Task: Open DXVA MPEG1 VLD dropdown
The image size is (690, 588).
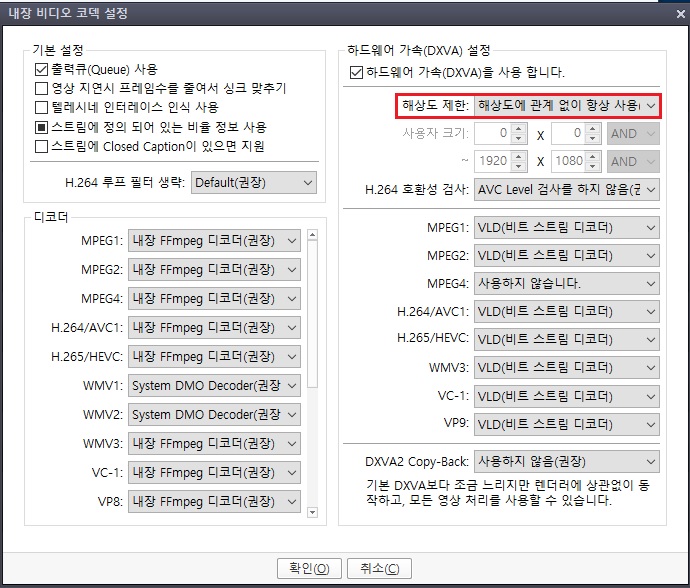Action: coord(567,228)
